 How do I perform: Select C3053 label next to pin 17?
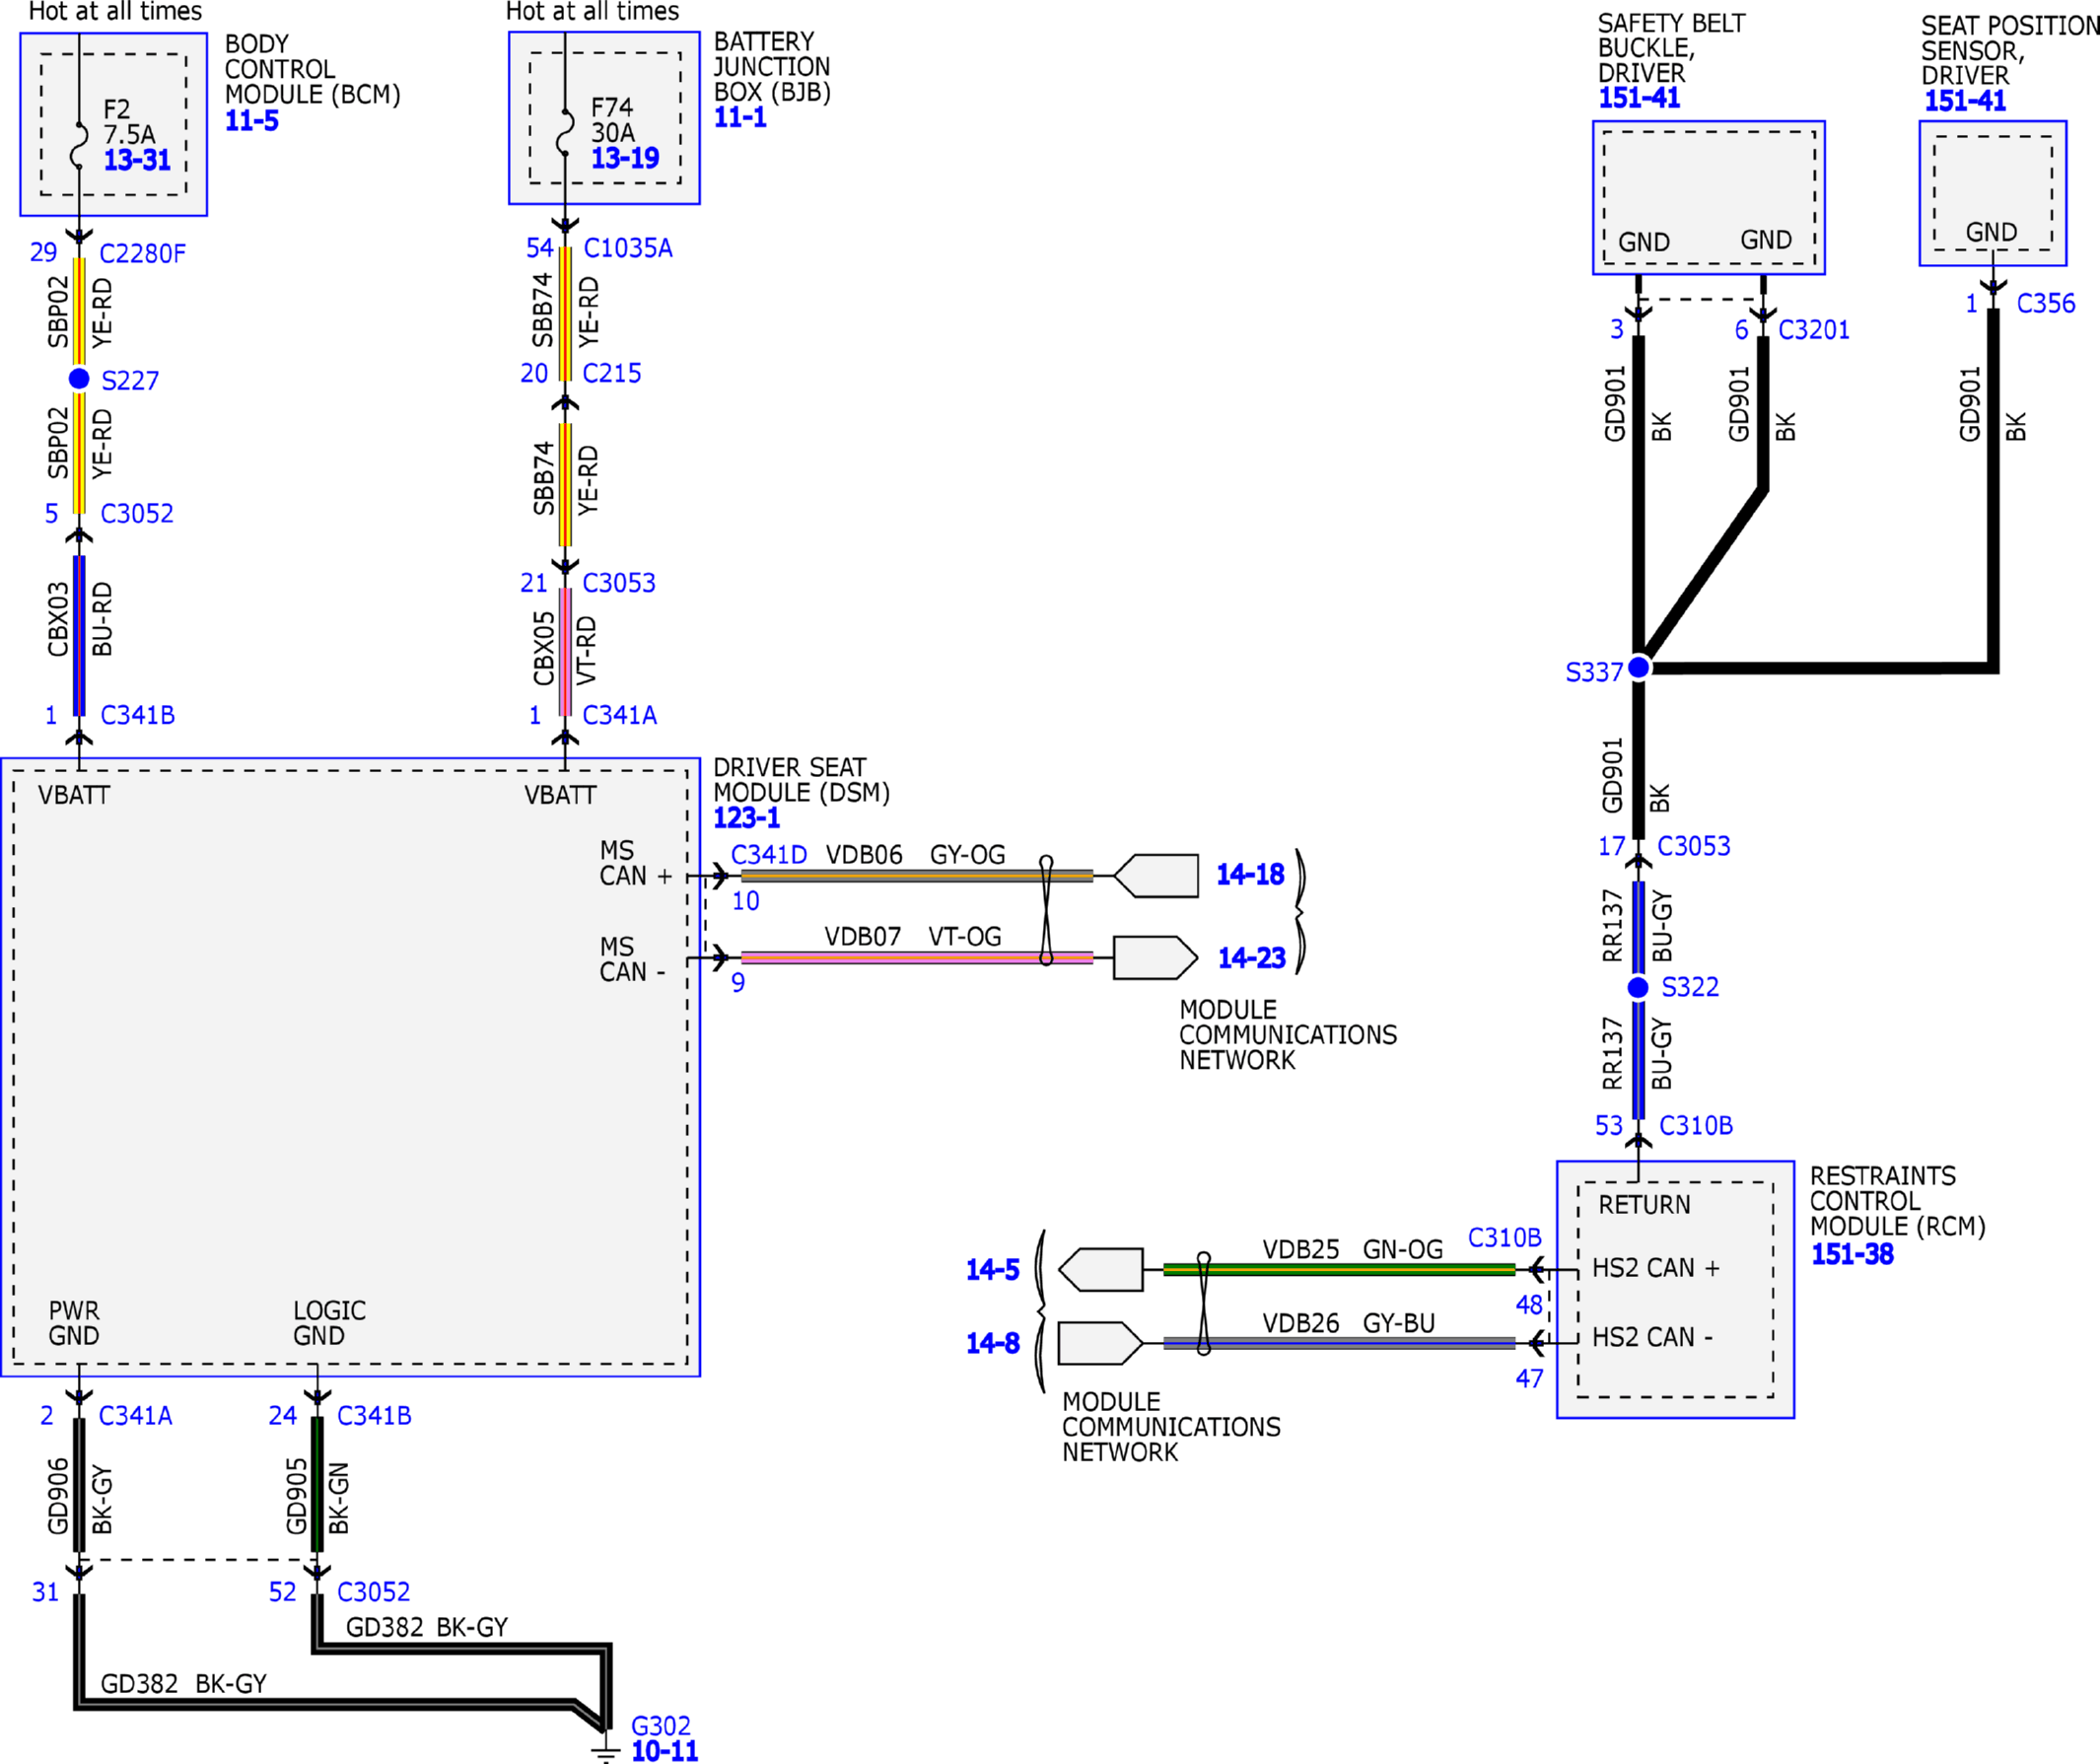(1694, 846)
